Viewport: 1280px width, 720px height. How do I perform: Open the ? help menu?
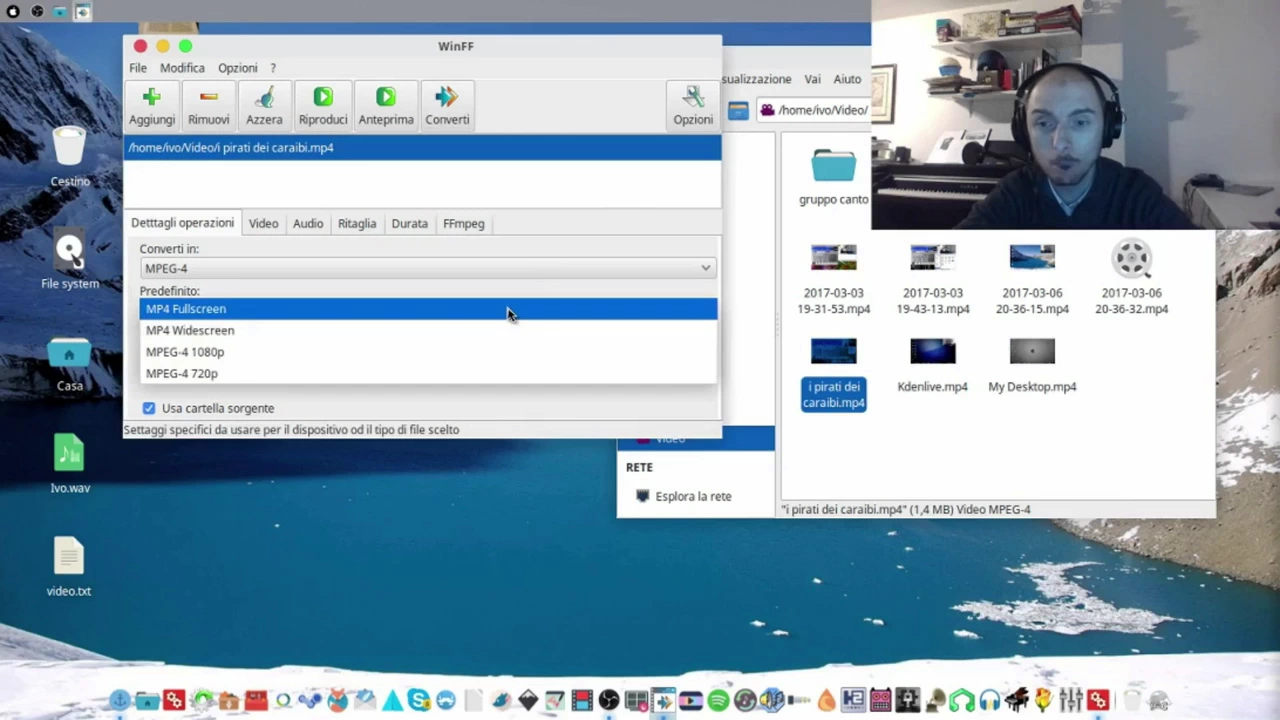click(x=273, y=68)
